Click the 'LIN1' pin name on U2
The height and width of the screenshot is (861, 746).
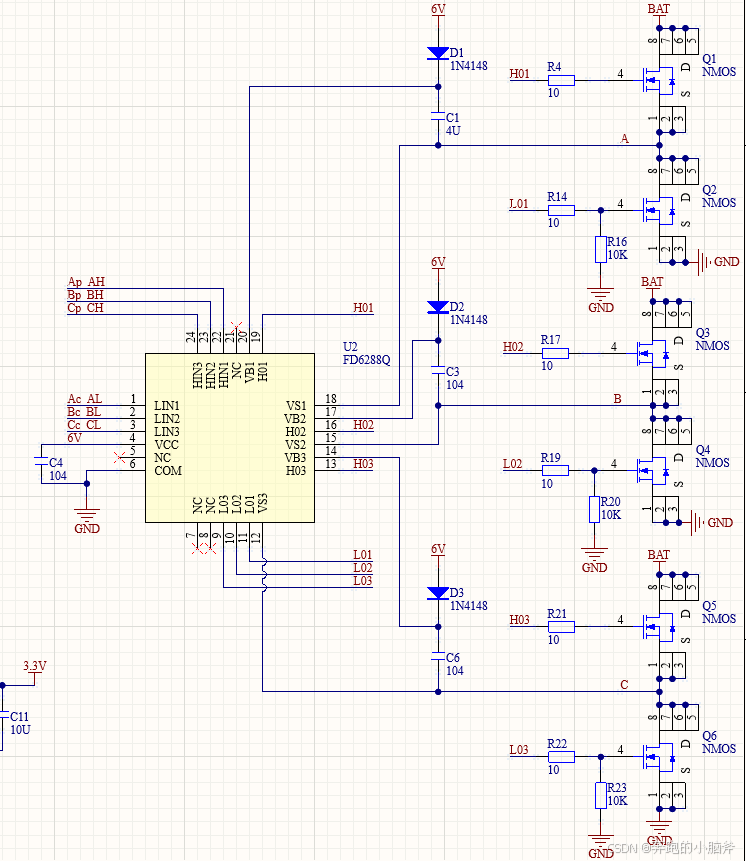pos(167,406)
